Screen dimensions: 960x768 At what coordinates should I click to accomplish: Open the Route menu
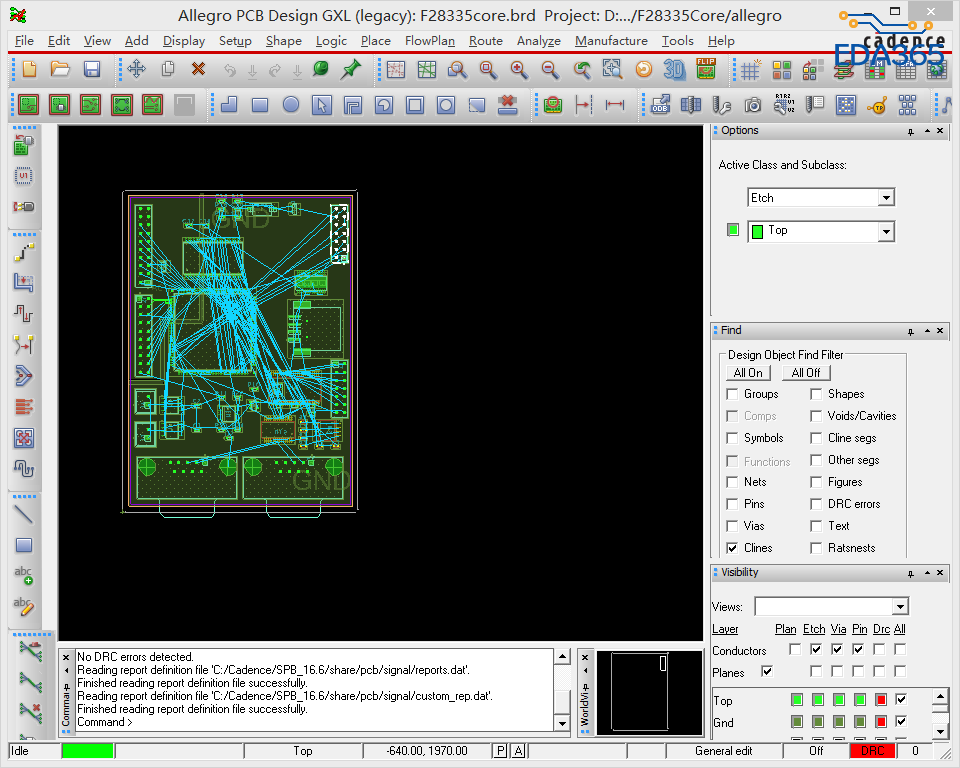point(486,41)
